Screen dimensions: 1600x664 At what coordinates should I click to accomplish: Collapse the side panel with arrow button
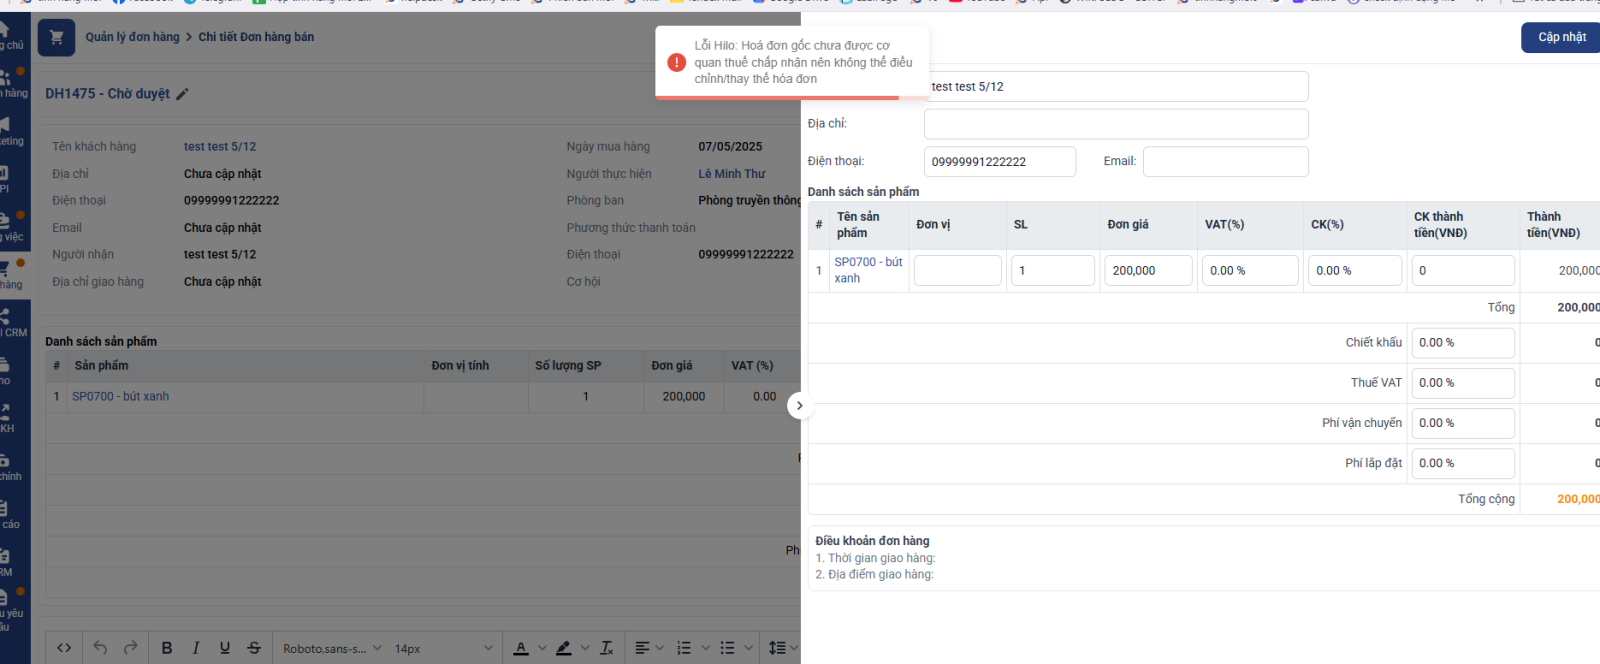click(x=799, y=406)
